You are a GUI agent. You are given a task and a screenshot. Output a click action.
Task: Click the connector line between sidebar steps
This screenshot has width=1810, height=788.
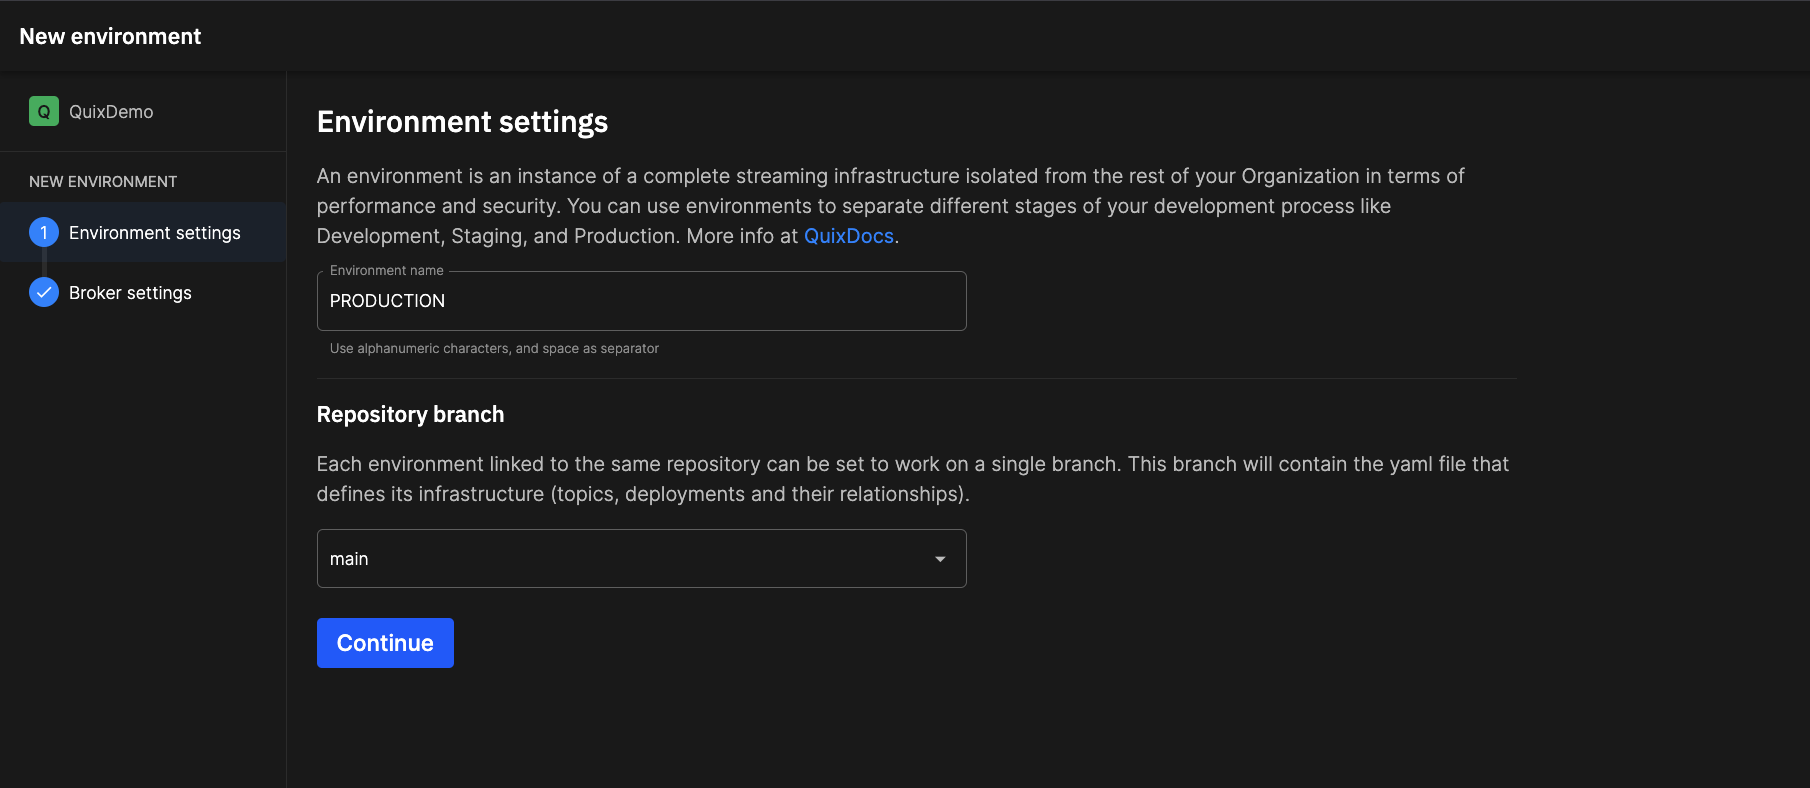click(44, 263)
